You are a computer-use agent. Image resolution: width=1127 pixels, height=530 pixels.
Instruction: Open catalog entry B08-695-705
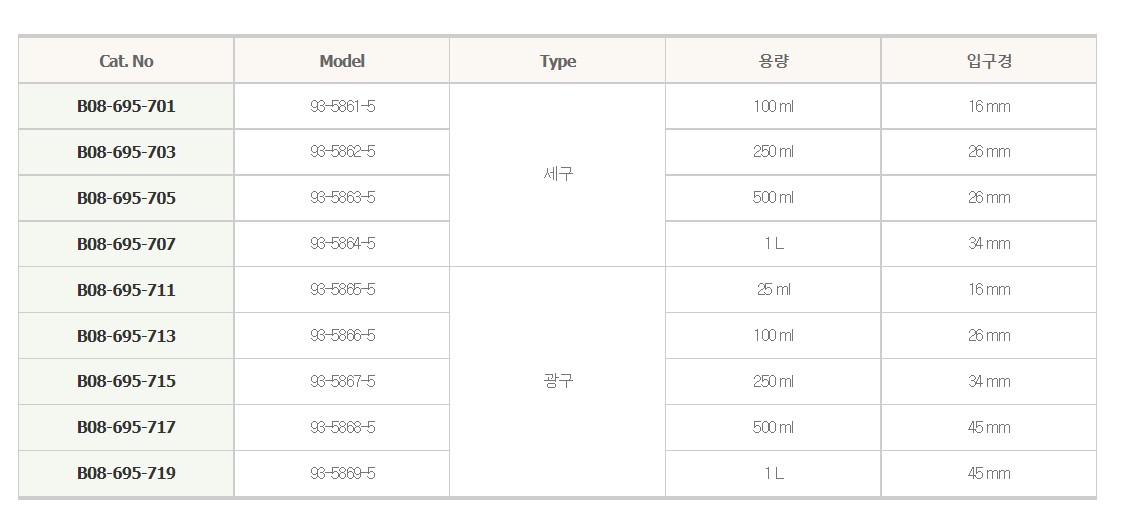tap(126, 198)
